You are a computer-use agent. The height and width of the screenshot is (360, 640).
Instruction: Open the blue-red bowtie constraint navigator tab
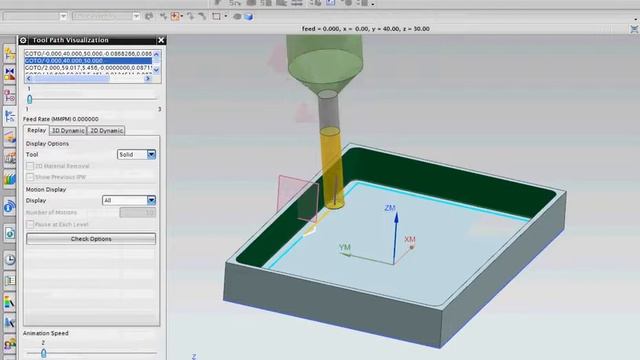pos(9,74)
